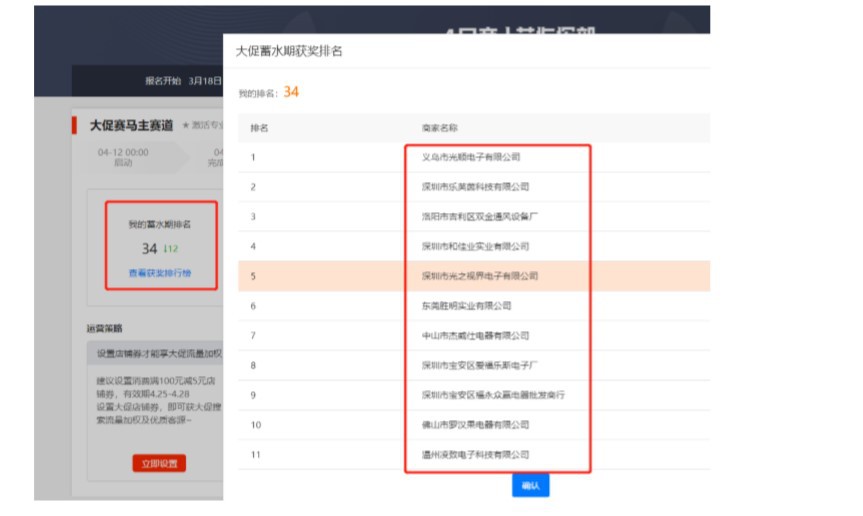This screenshot has width=863, height=516.
Task: Select rank 1 row 义乌市光顺电子有限公司
Action: pos(471,157)
